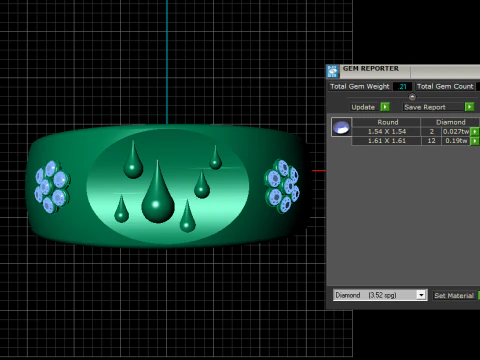The height and width of the screenshot is (360, 480).
Task: Click the Set Material button
Action: click(454, 295)
